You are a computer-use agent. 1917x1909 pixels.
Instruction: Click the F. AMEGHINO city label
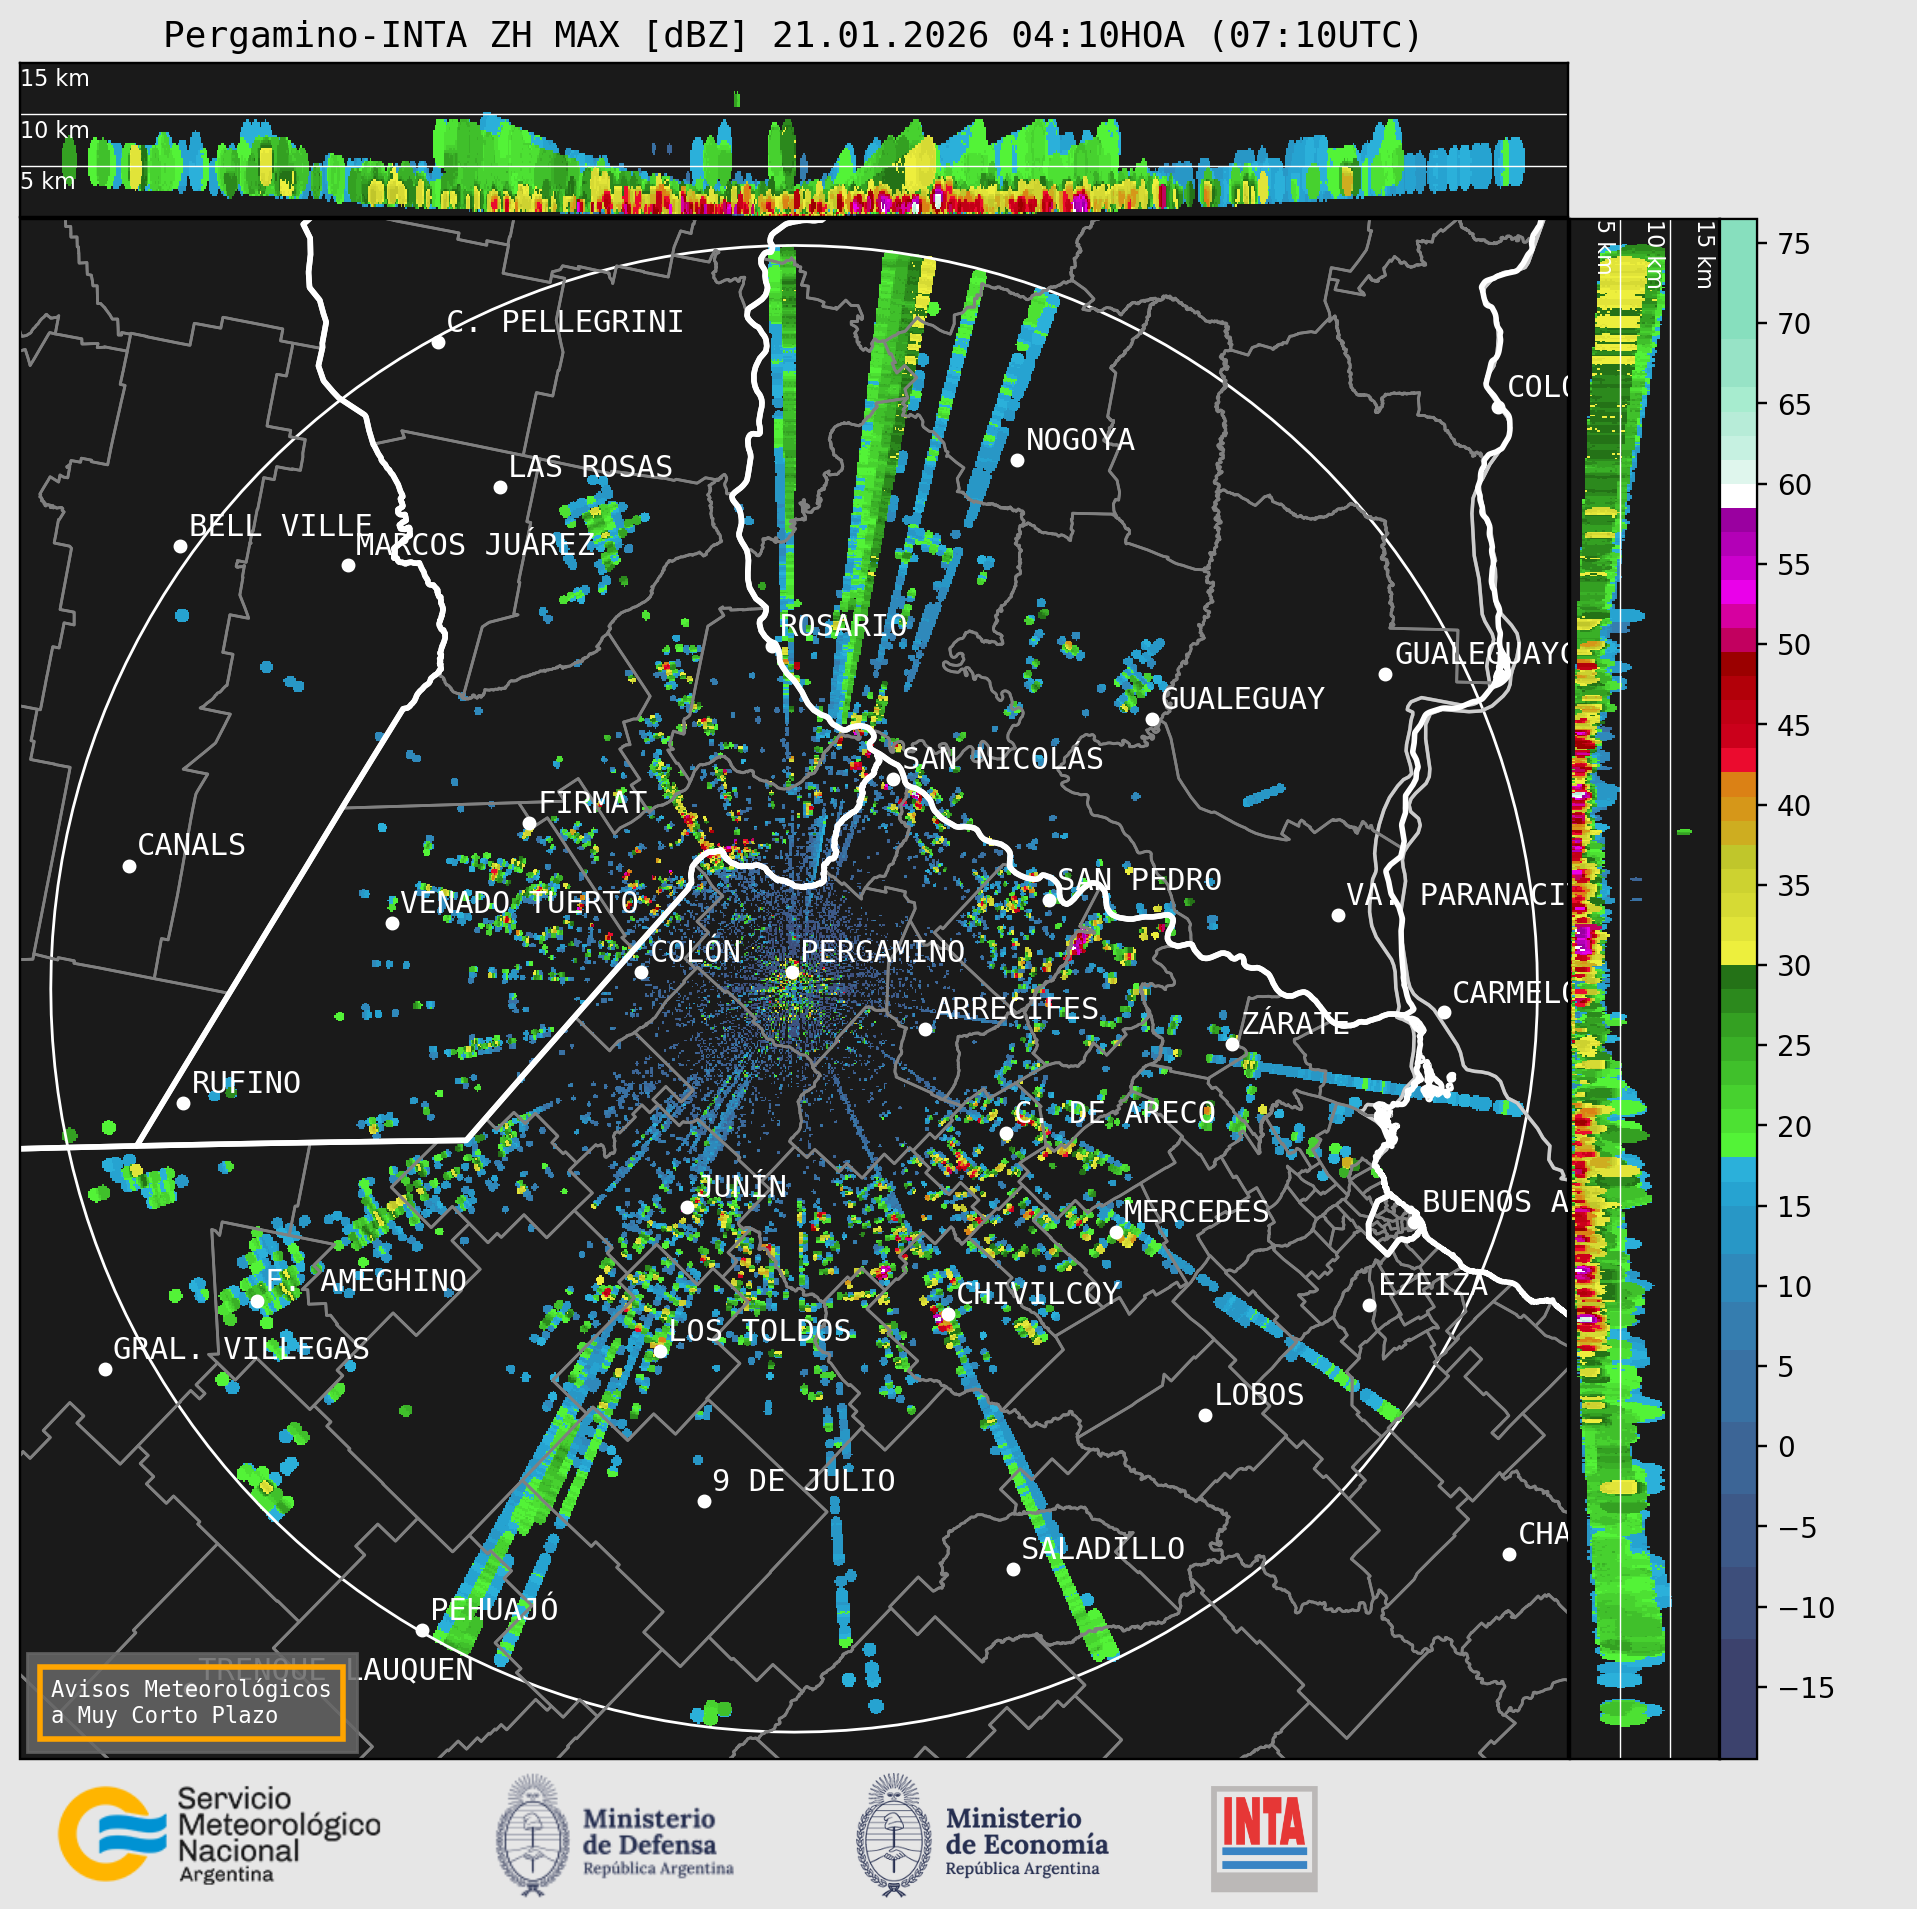[x=366, y=1280]
